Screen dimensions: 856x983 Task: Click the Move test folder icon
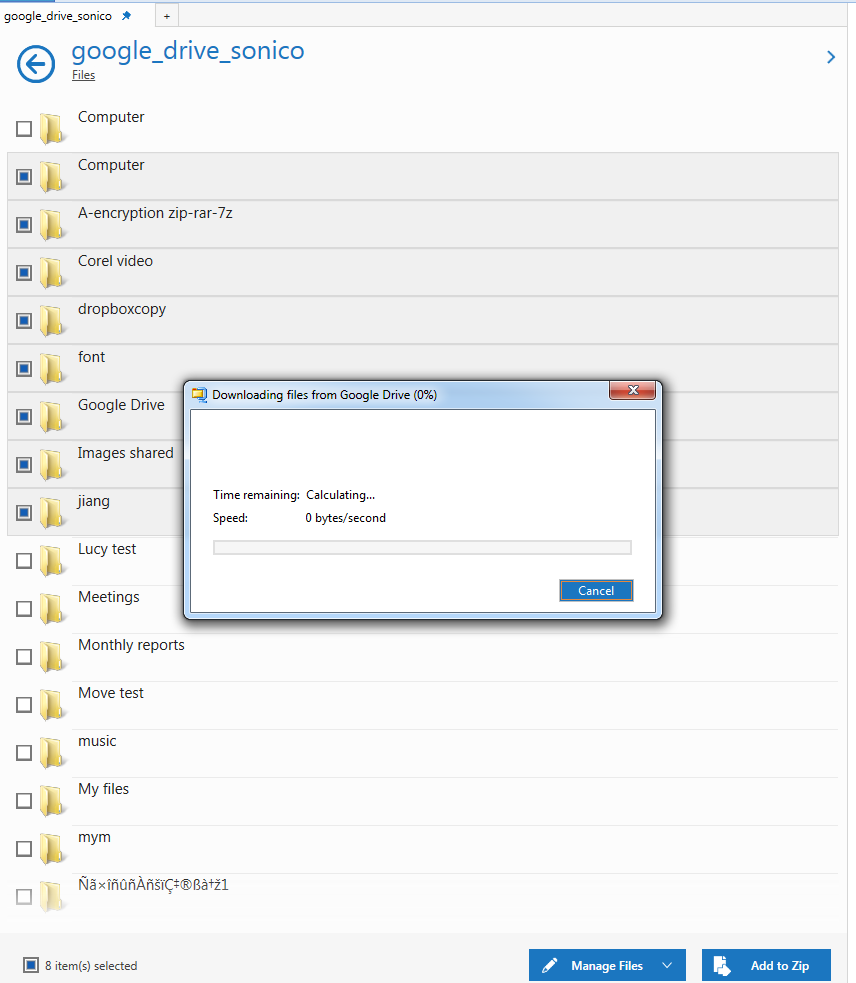click(x=52, y=705)
